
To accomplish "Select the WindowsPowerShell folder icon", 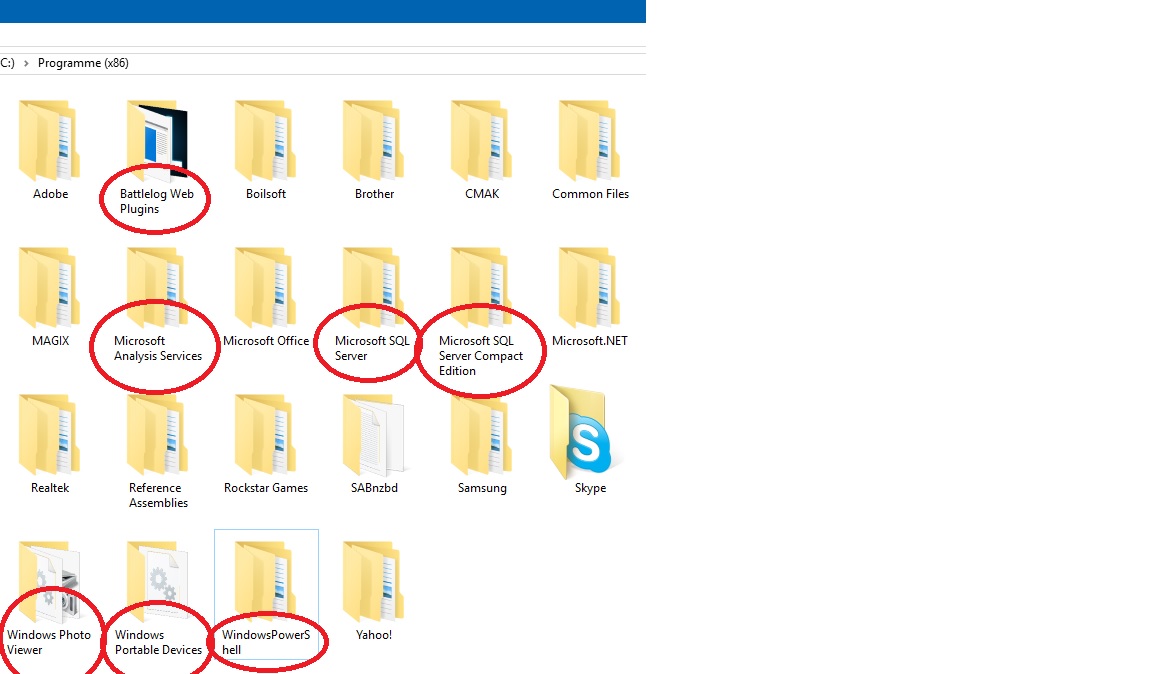I will click(265, 581).
